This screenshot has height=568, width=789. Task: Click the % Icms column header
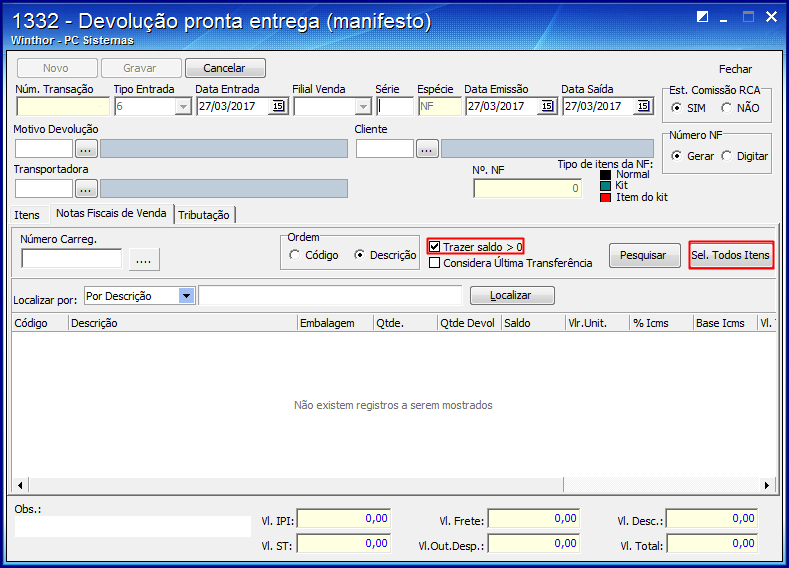pos(661,323)
